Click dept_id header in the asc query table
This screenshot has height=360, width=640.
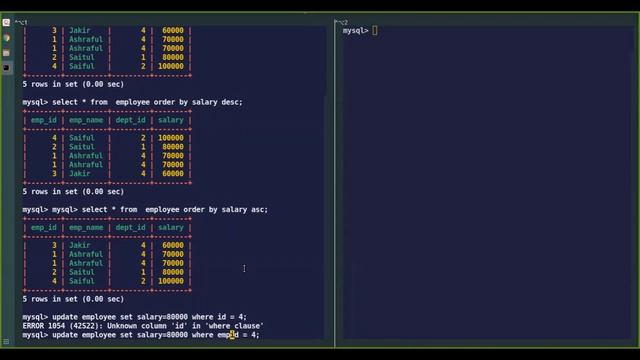coord(131,228)
